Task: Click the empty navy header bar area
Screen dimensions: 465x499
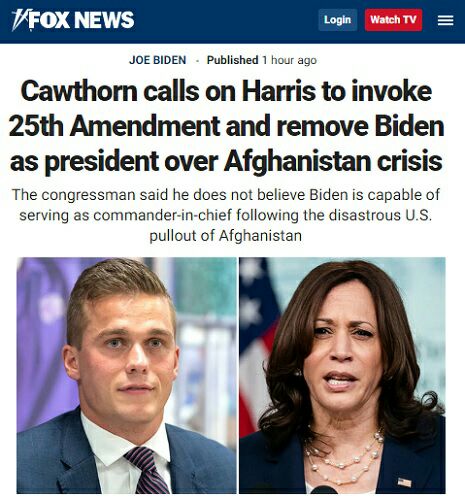Action: [x=227, y=21]
